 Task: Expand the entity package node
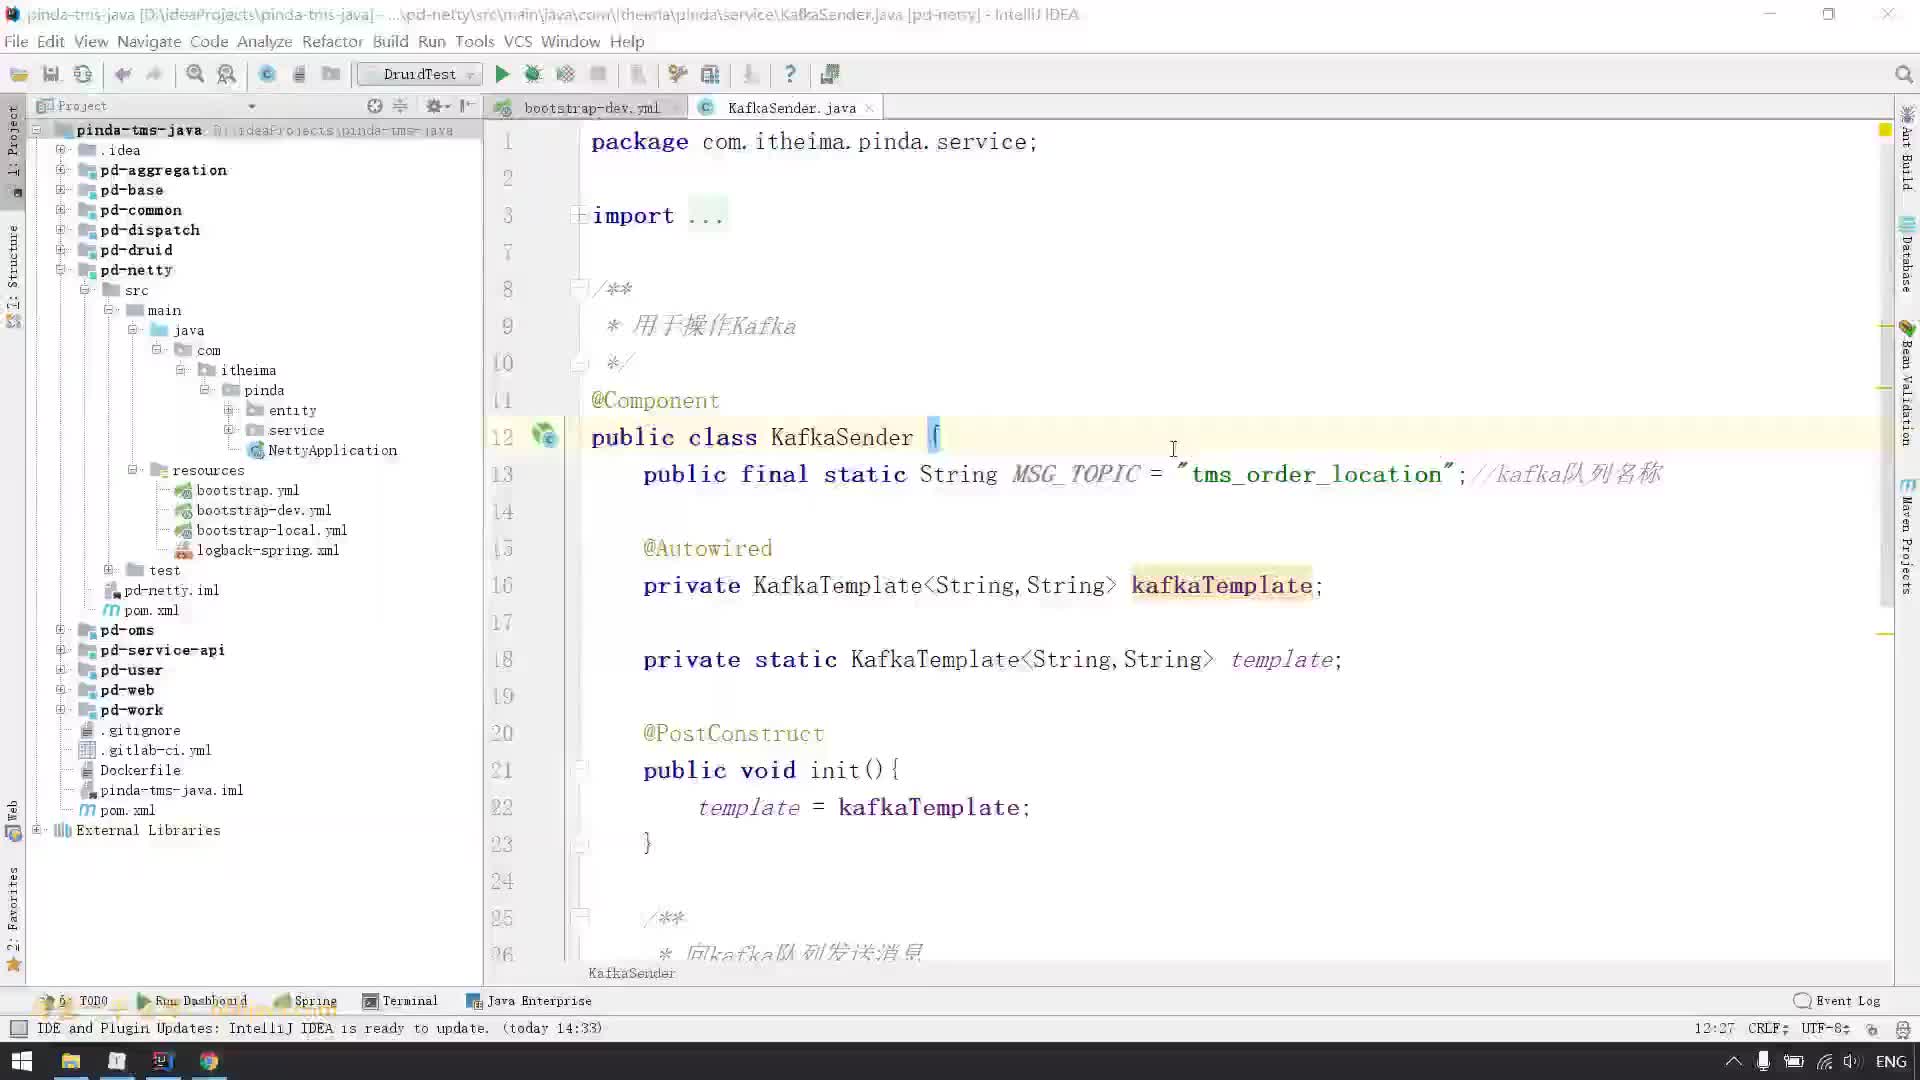coord(229,410)
